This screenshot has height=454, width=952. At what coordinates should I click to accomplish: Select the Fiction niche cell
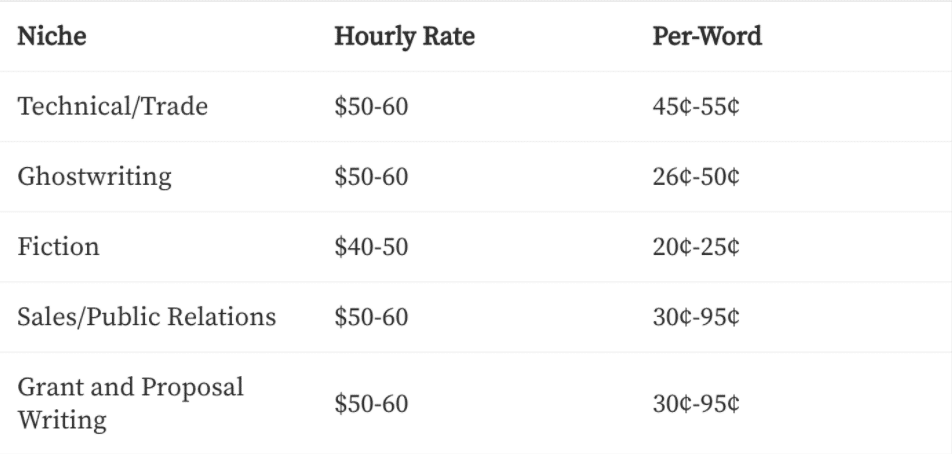tap(58, 247)
